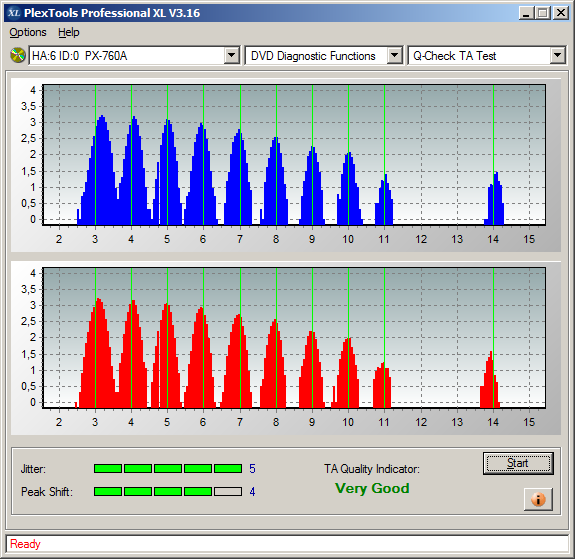Click the disc drive icon beside device list
575x559 pixels.
click(18, 55)
